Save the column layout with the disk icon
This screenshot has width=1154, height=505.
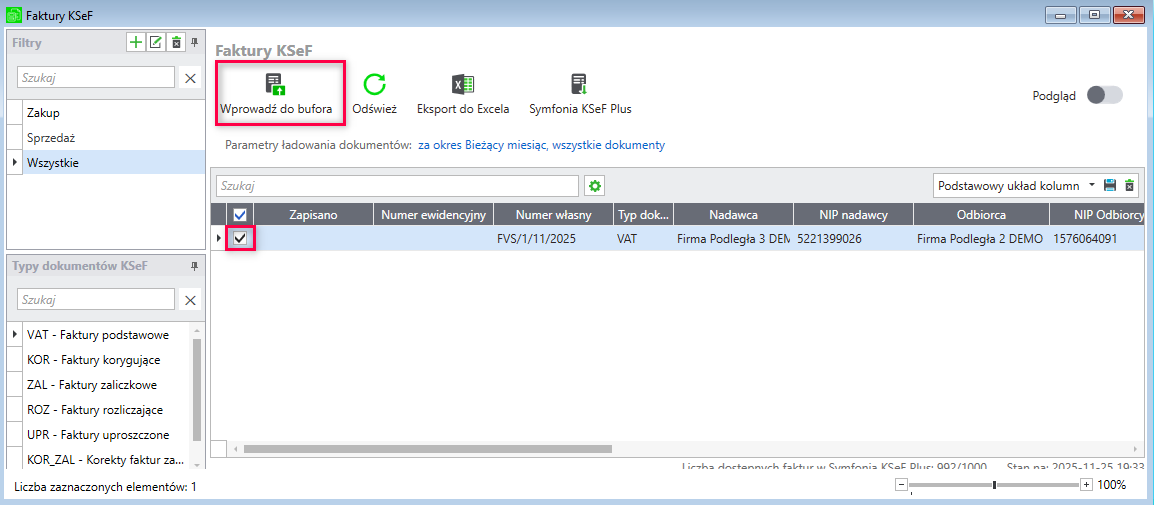[x=1110, y=185]
